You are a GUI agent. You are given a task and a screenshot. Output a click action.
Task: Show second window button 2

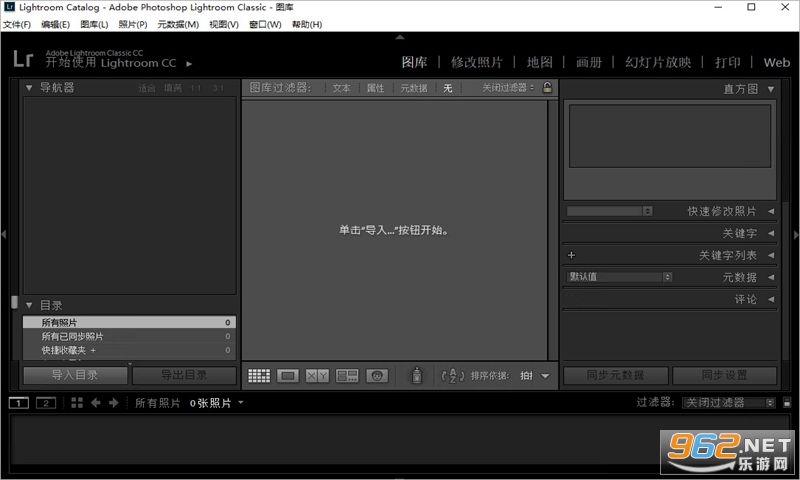(45, 403)
